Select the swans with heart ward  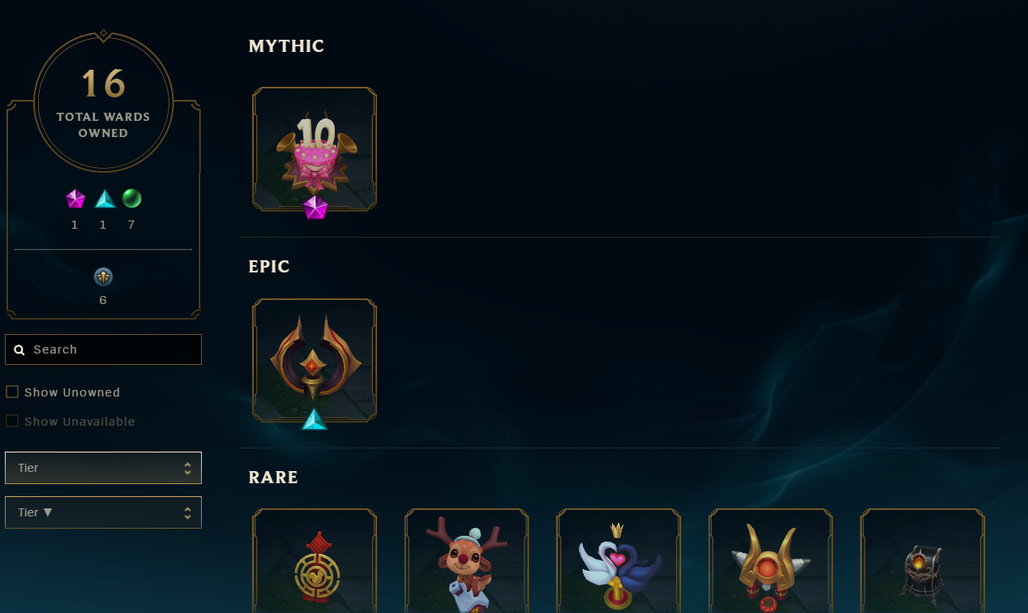pos(618,561)
